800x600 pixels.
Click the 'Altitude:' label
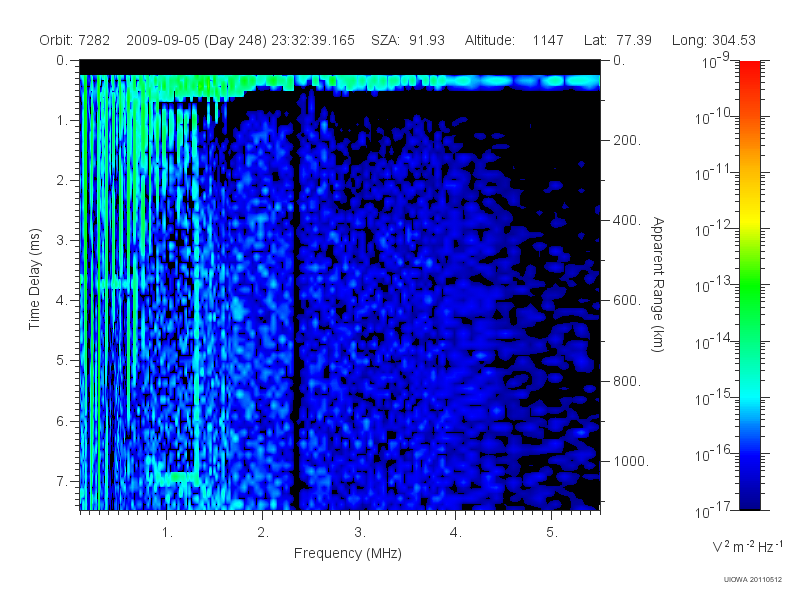(x=490, y=40)
